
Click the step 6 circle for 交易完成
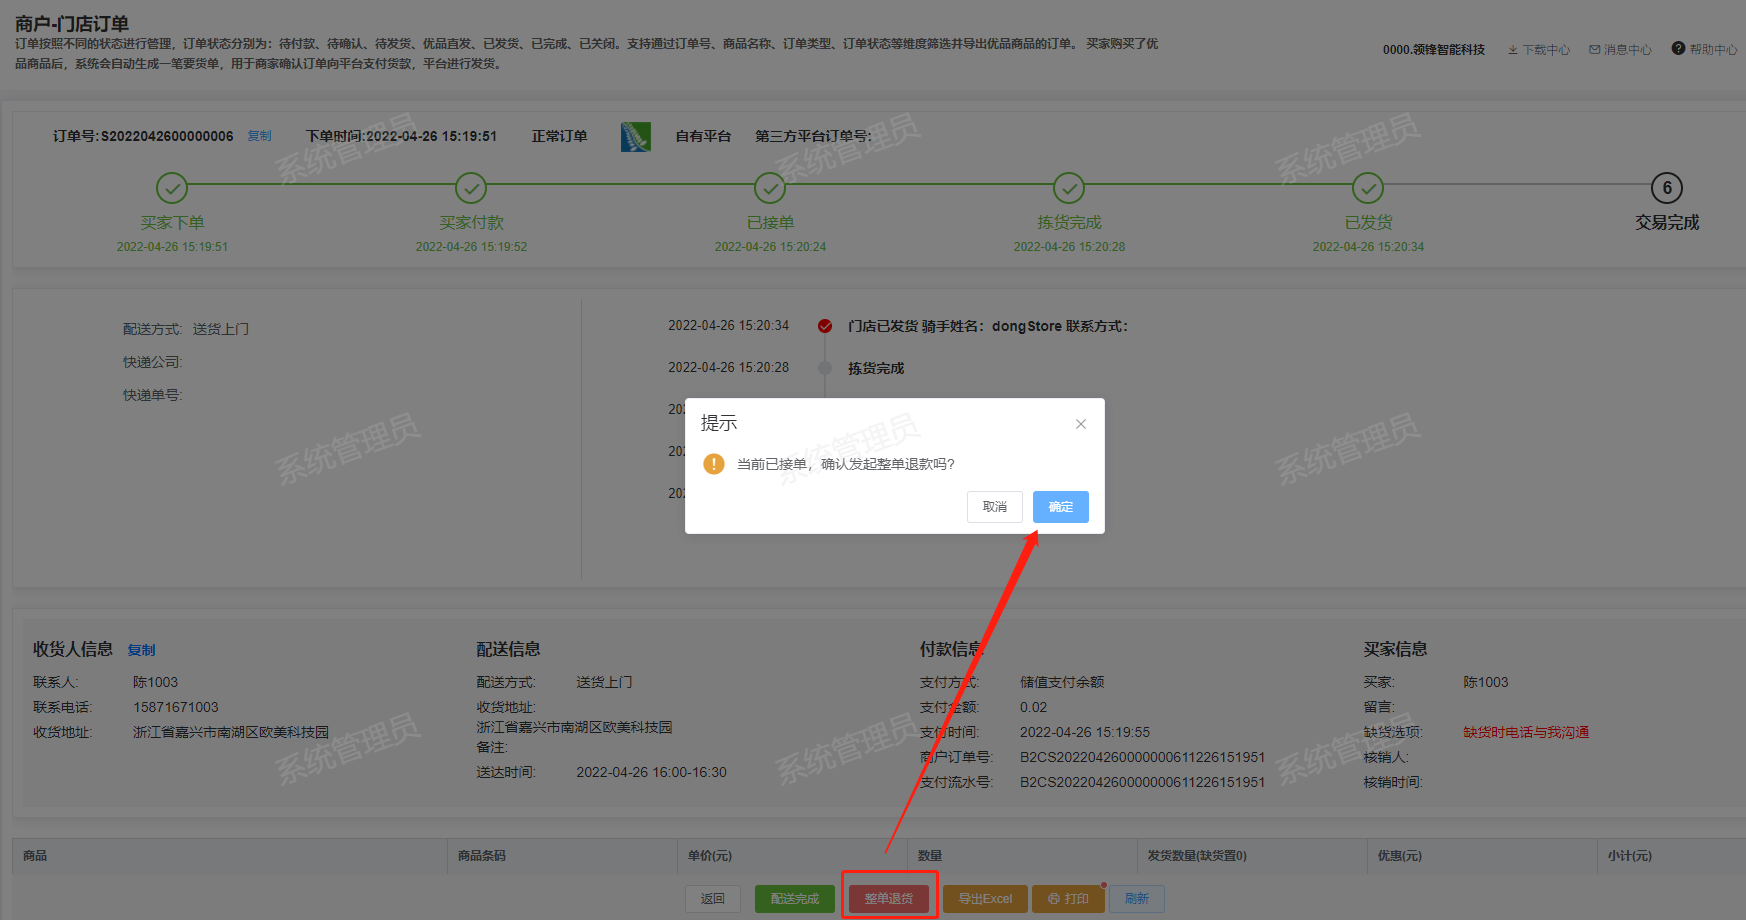point(1667,188)
